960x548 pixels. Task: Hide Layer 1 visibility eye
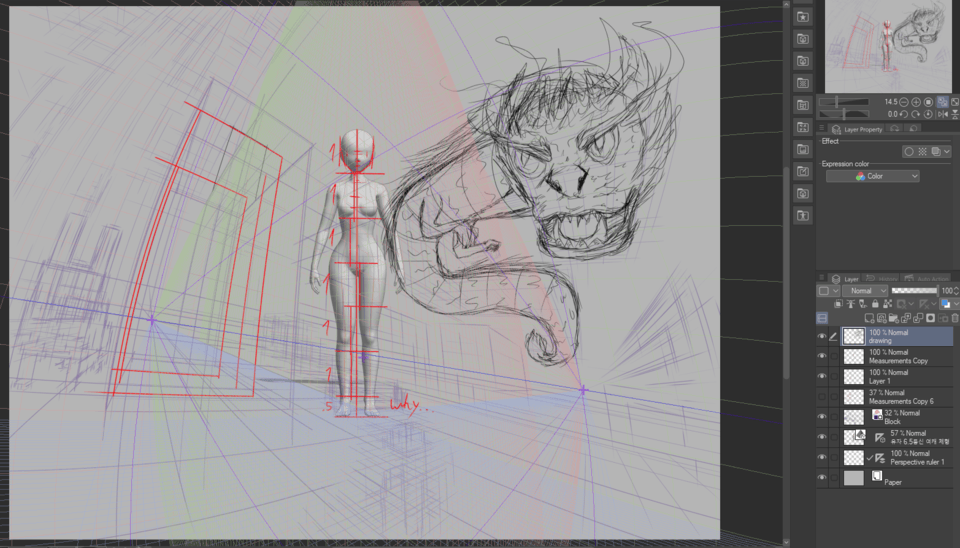822,377
